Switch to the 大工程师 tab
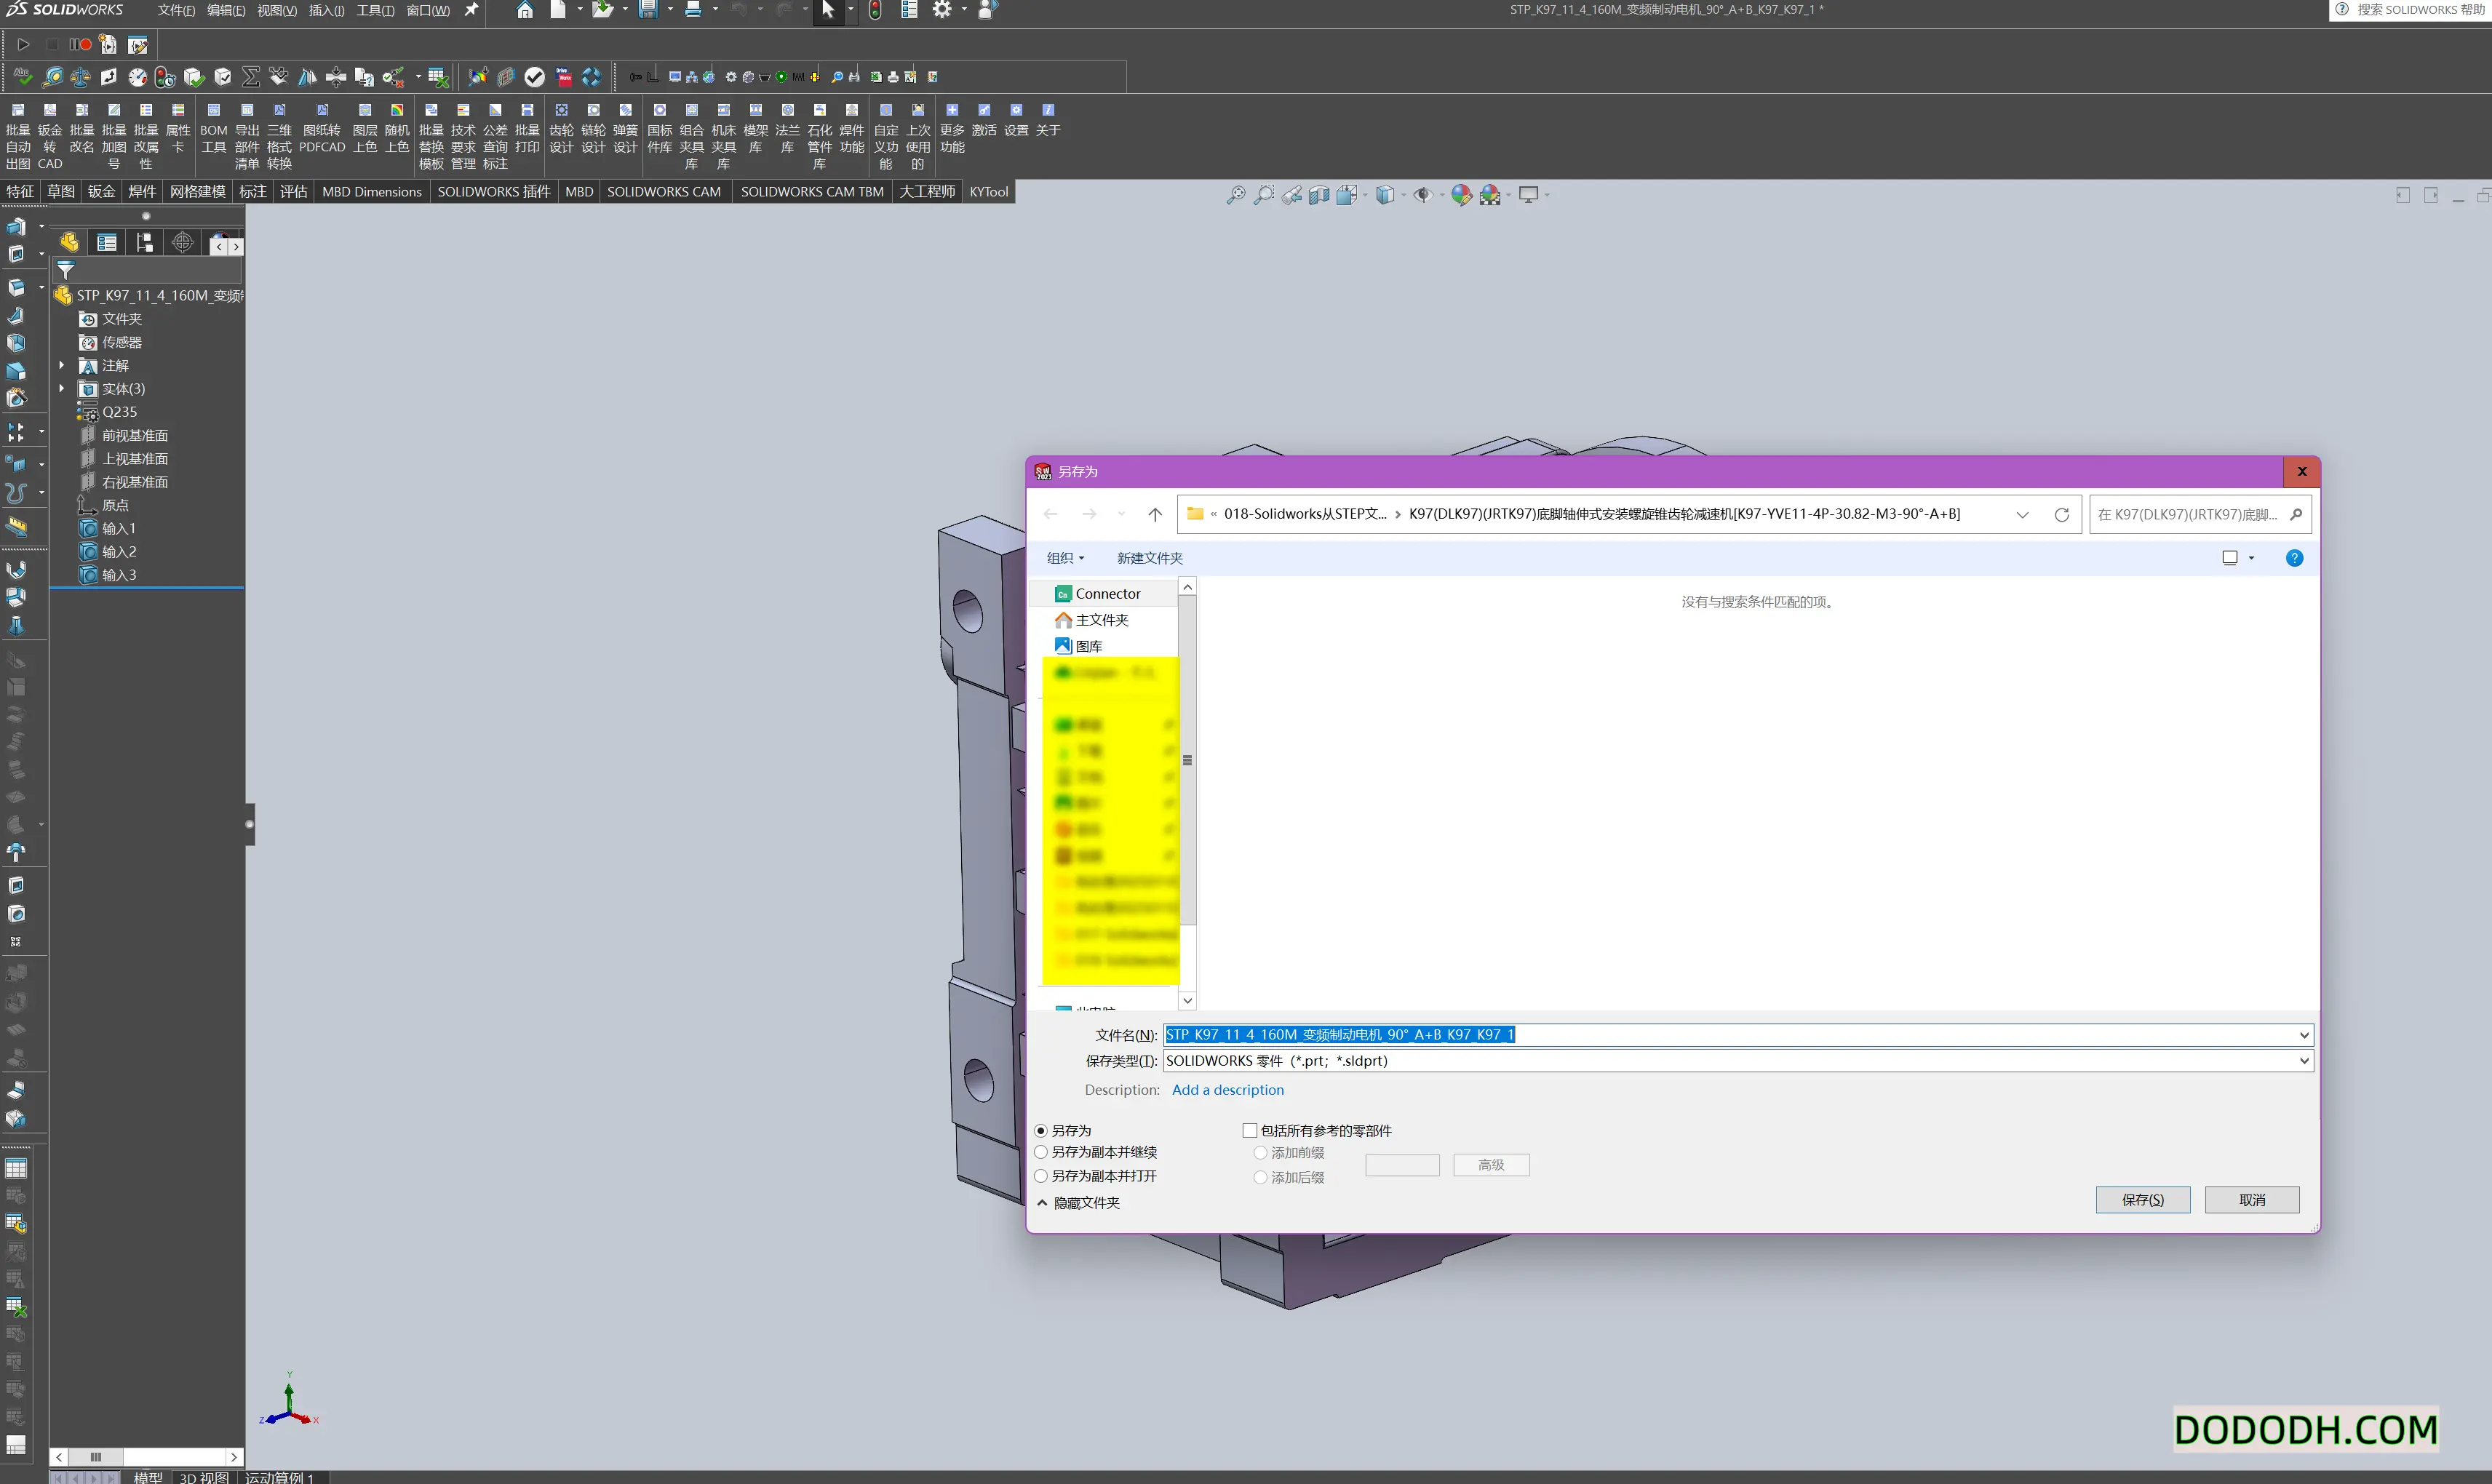Viewport: 2492px width, 1484px height. (x=926, y=191)
